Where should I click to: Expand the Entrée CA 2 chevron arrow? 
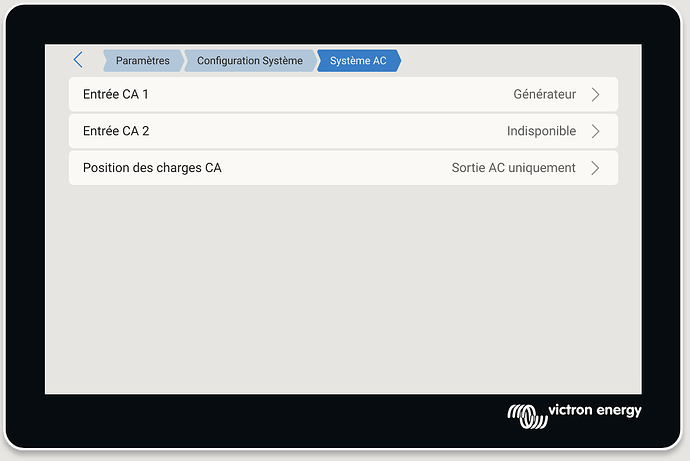[595, 131]
